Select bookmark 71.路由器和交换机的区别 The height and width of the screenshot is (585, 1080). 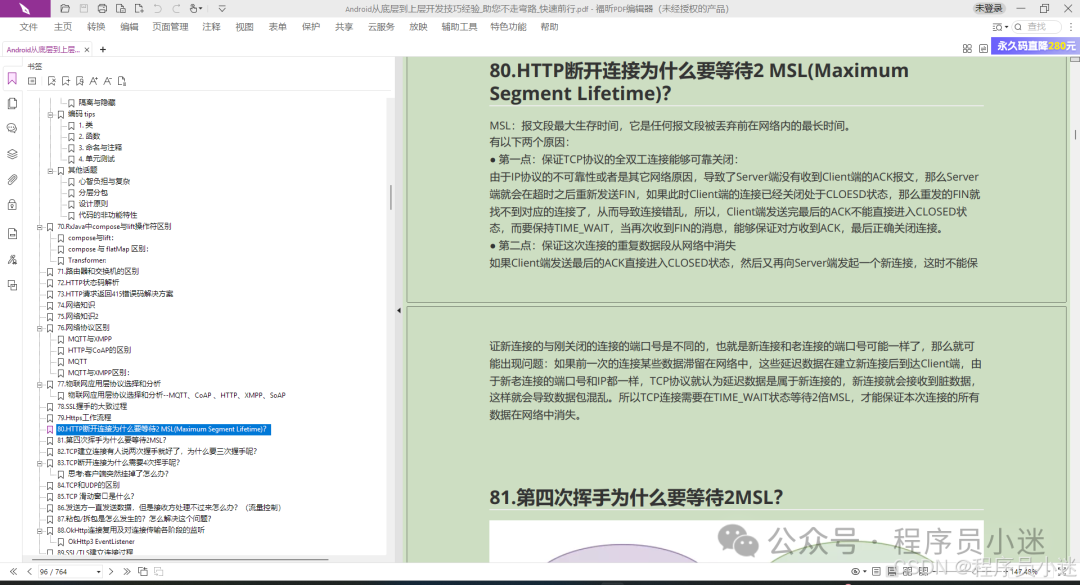[98, 271]
